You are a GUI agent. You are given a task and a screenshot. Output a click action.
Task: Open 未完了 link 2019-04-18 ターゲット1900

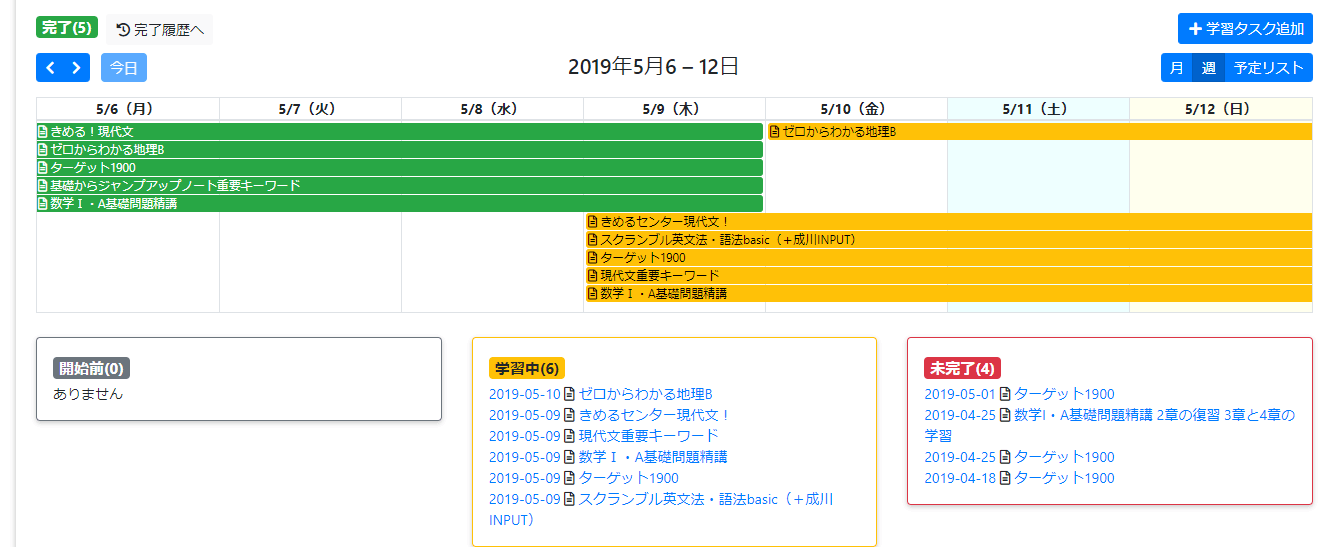[x=1019, y=478]
